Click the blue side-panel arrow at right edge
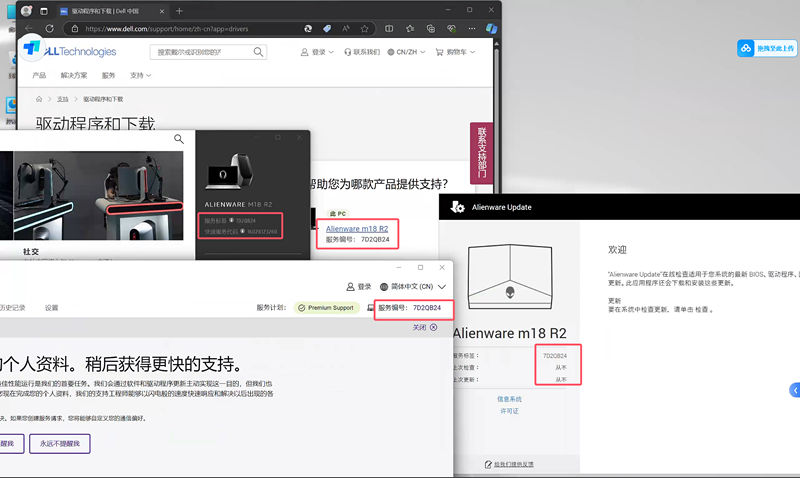Viewport: 800px width, 478px height. pos(794,390)
